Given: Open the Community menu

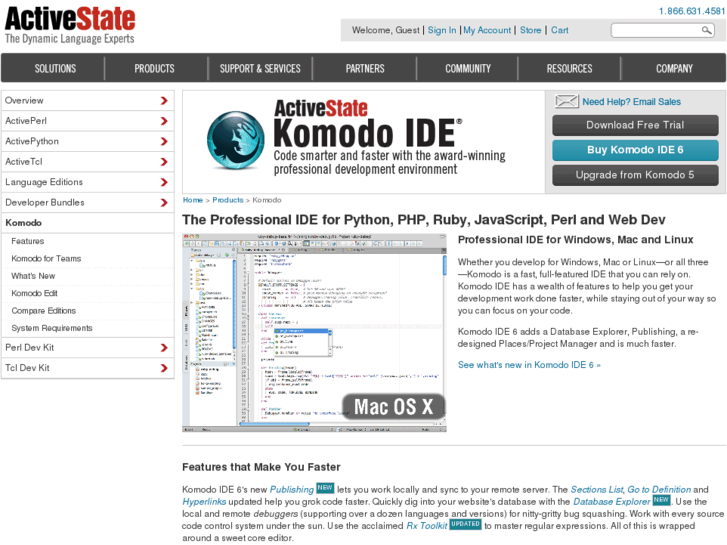Looking at the screenshot, I should (468, 69).
